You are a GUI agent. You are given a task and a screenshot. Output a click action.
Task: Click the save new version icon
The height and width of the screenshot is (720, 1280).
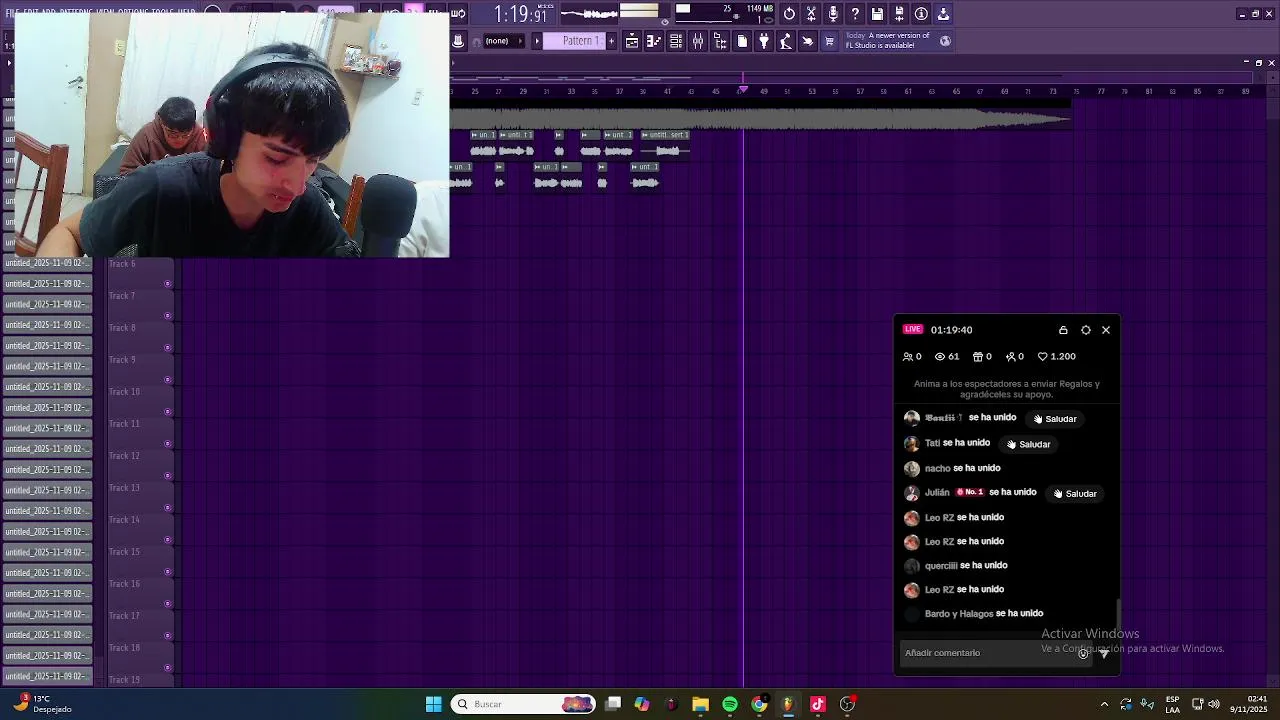(899, 14)
